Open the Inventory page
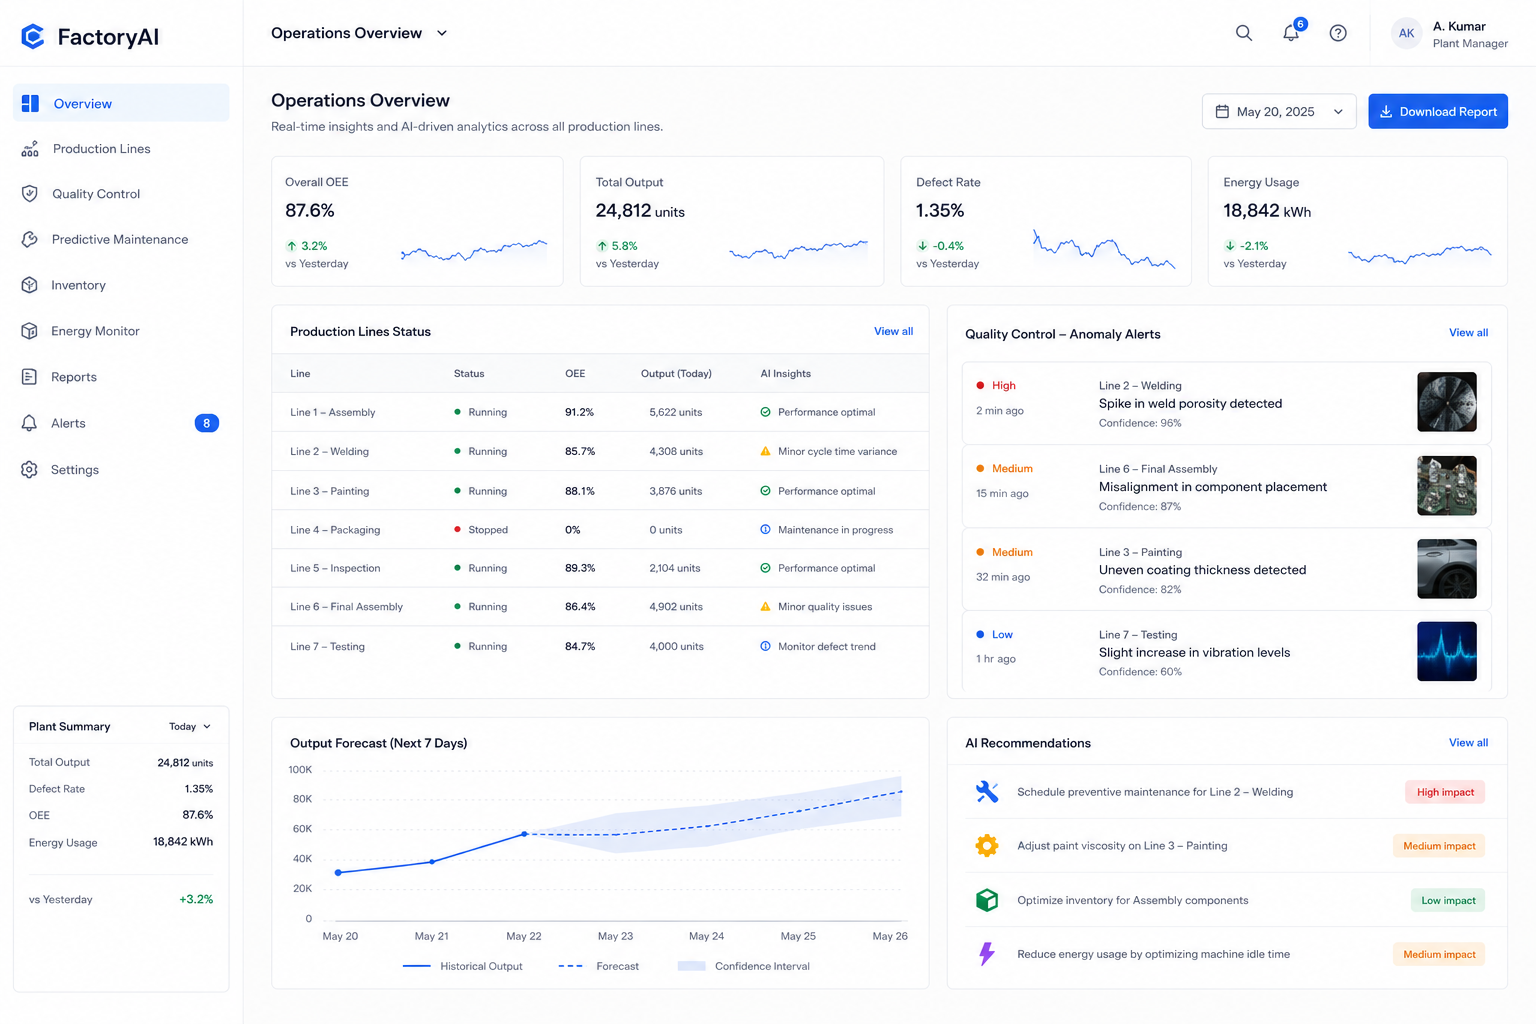The image size is (1536, 1024). [121, 285]
